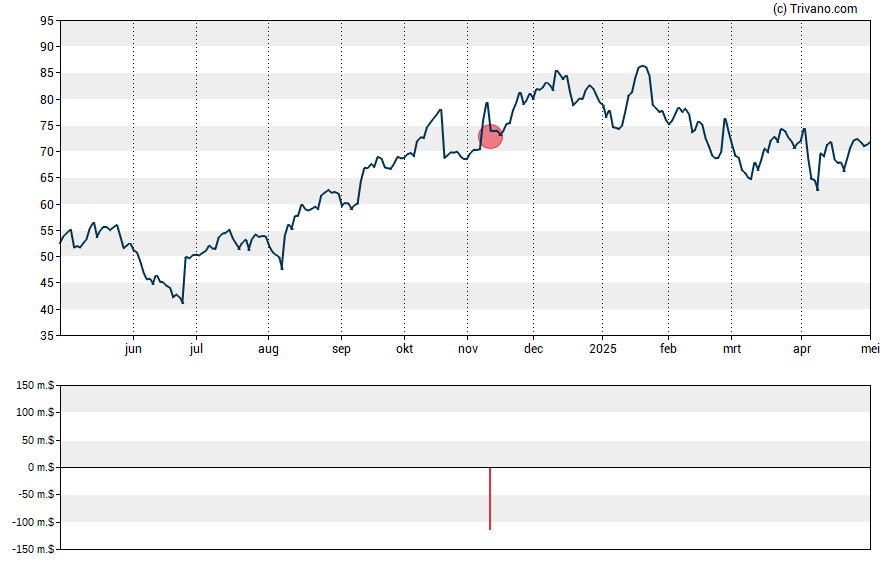Click the red negative bar in lower chart
The image size is (888, 565).
[x=490, y=499]
